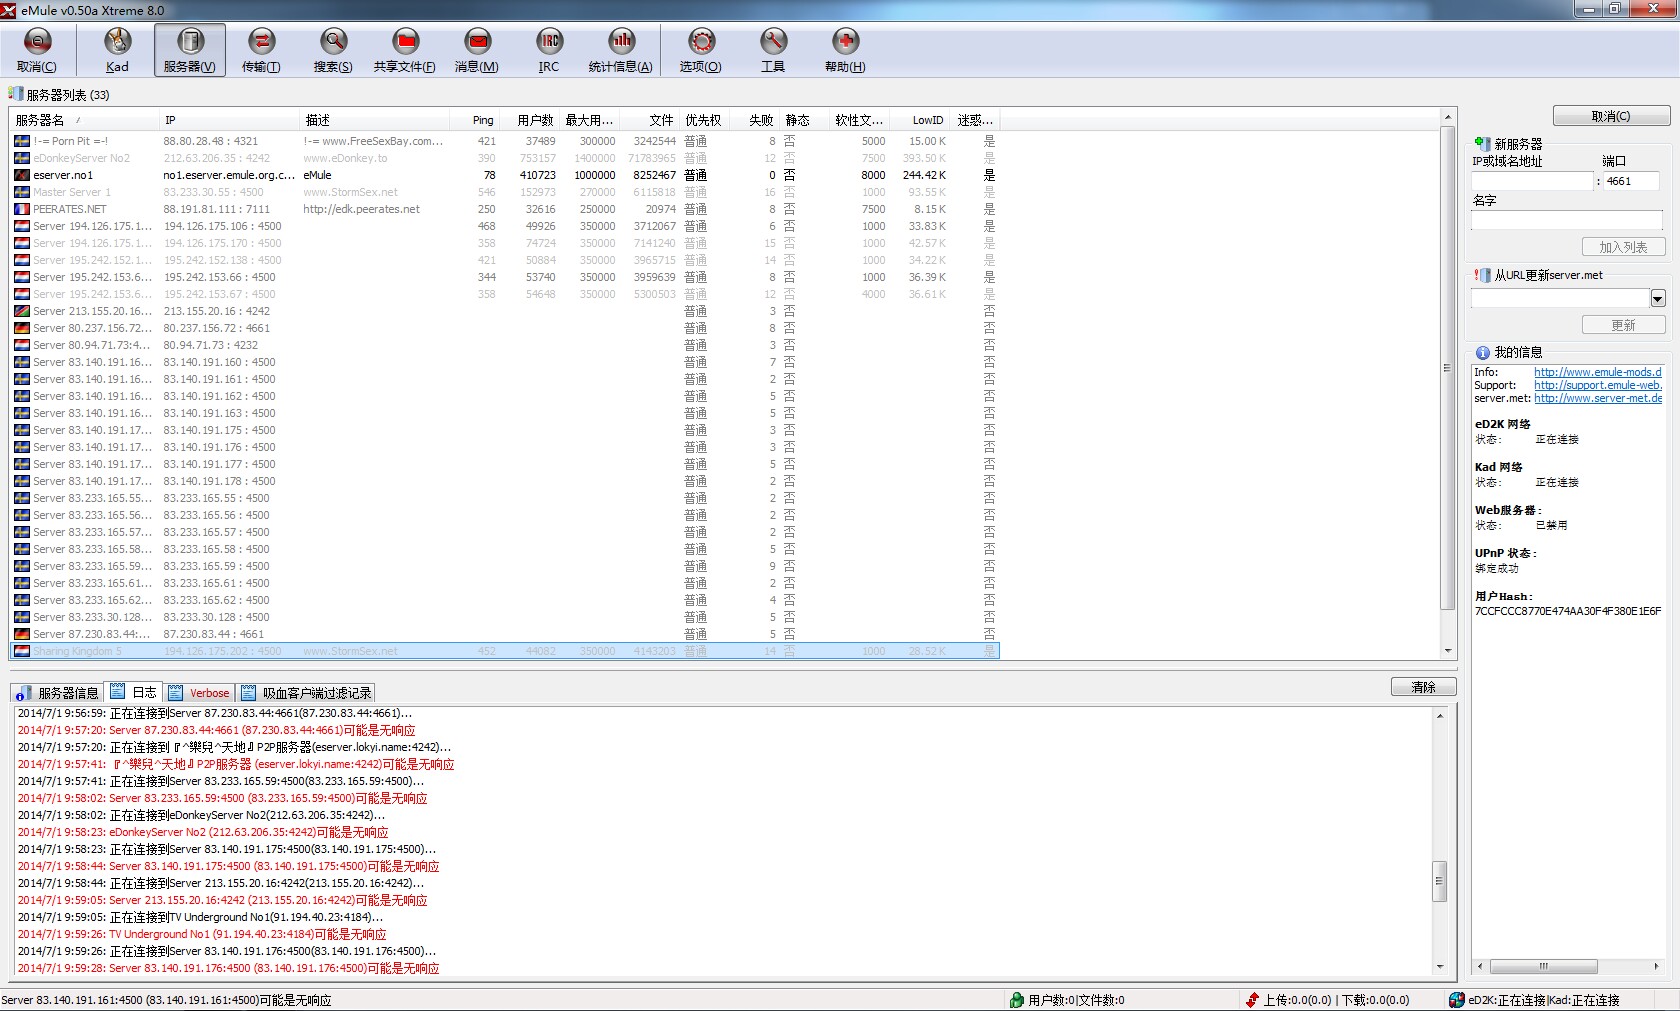Viewport: 1680px width, 1011px height.
Task: Select the Master Server 1 row
Action: click(505, 192)
